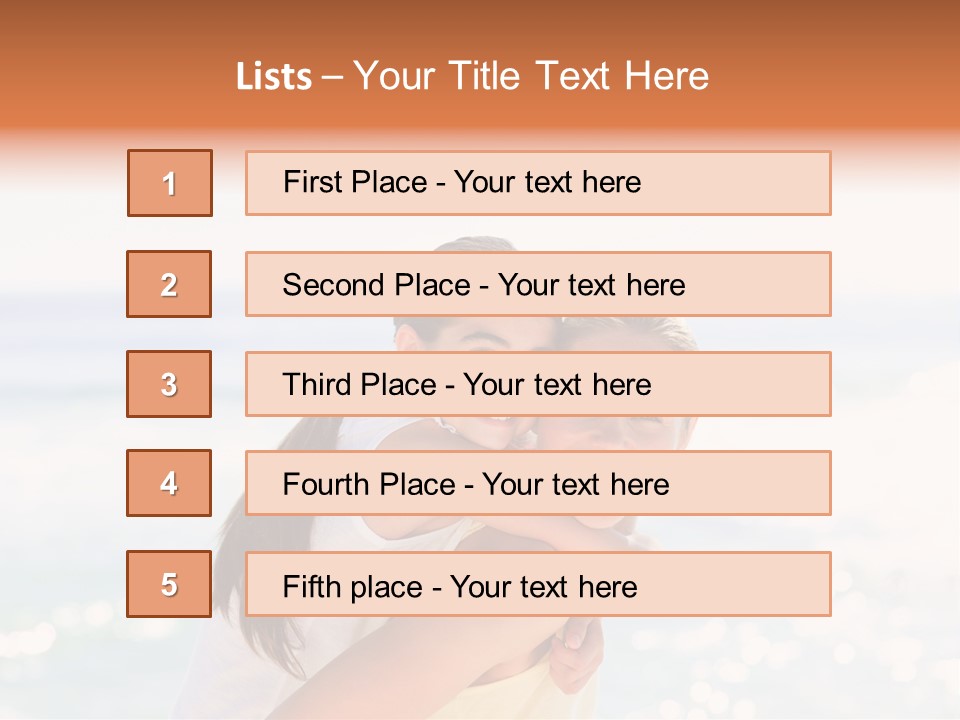Click the number 5 box
This screenshot has width=960, height=720.
coord(169,584)
